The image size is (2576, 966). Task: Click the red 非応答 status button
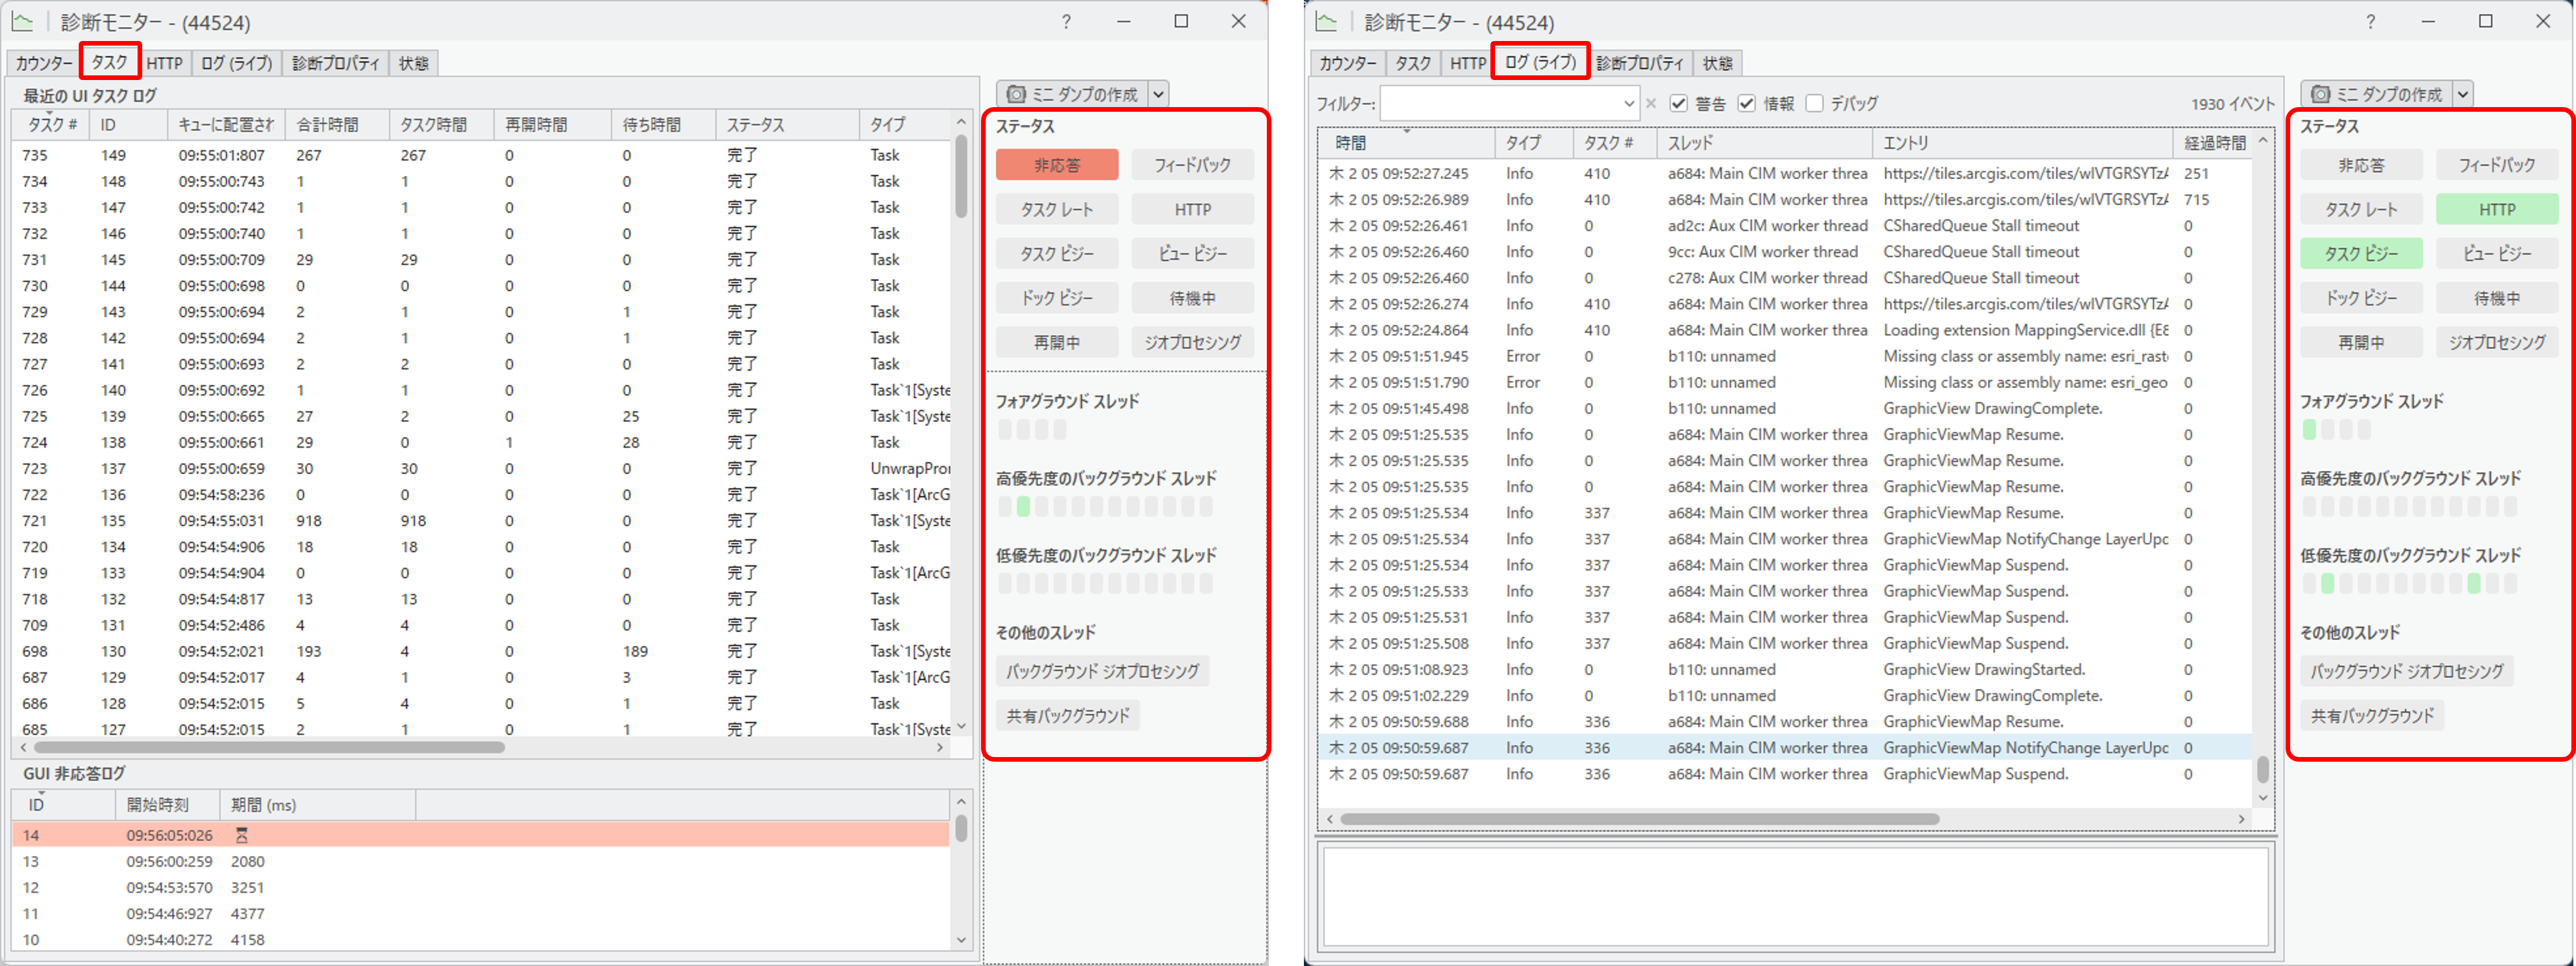pyautogui.click(x=1056, y=165)
